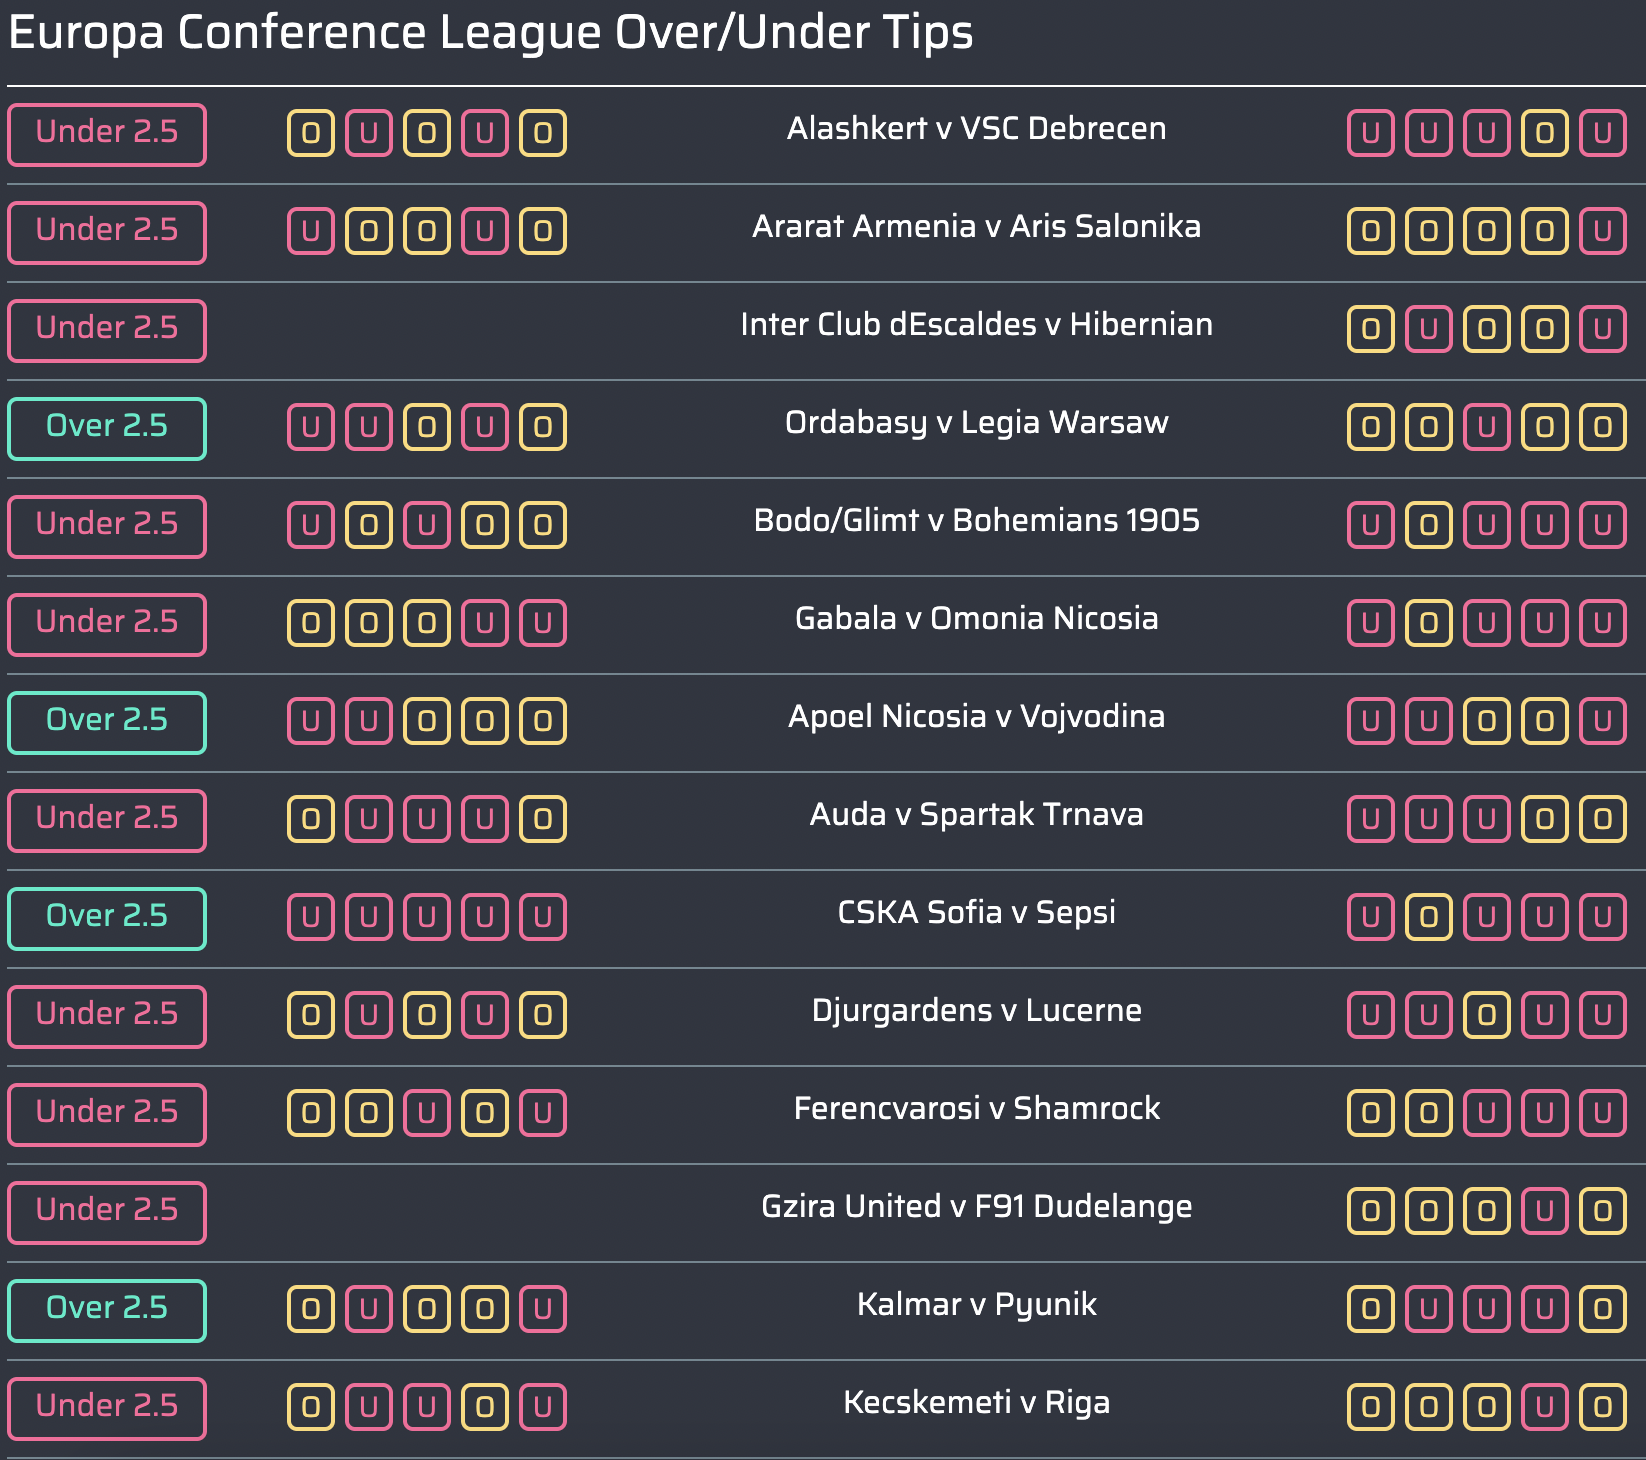
Task: Open Bodo/Glimt v Bohemians 1905 fixture
Action: coord(976,521)
